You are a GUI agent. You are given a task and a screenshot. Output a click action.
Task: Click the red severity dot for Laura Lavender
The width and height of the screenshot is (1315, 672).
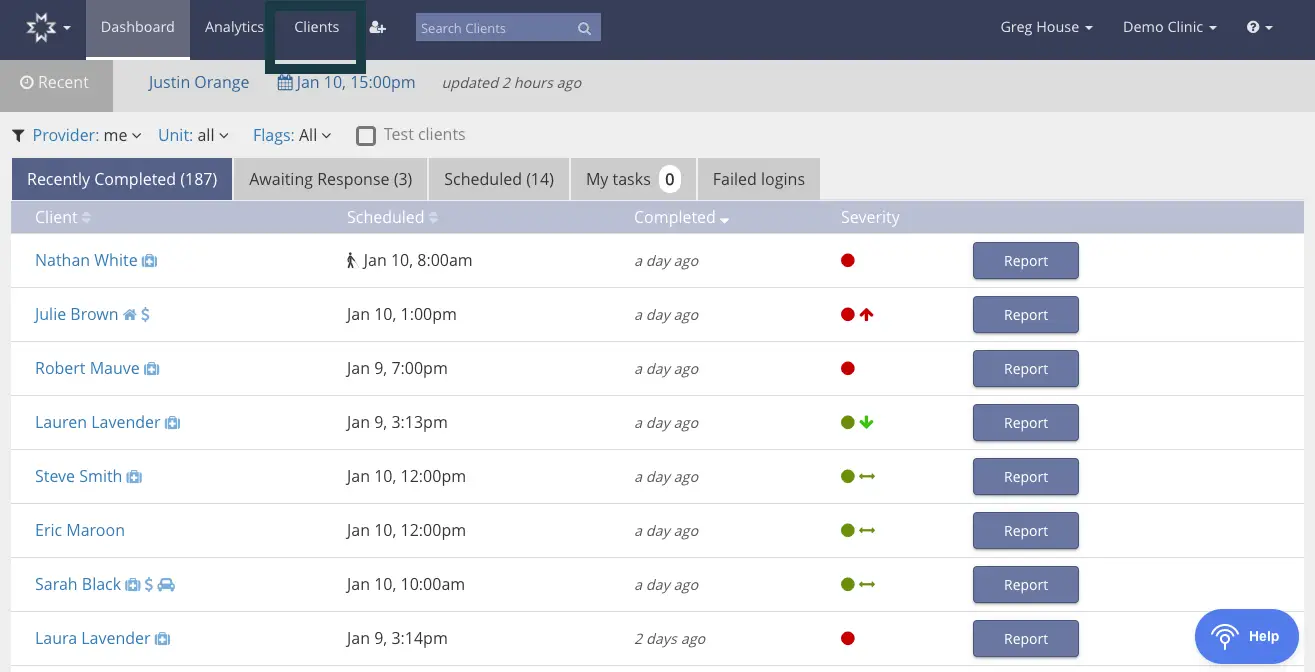(x=847, y=638)
